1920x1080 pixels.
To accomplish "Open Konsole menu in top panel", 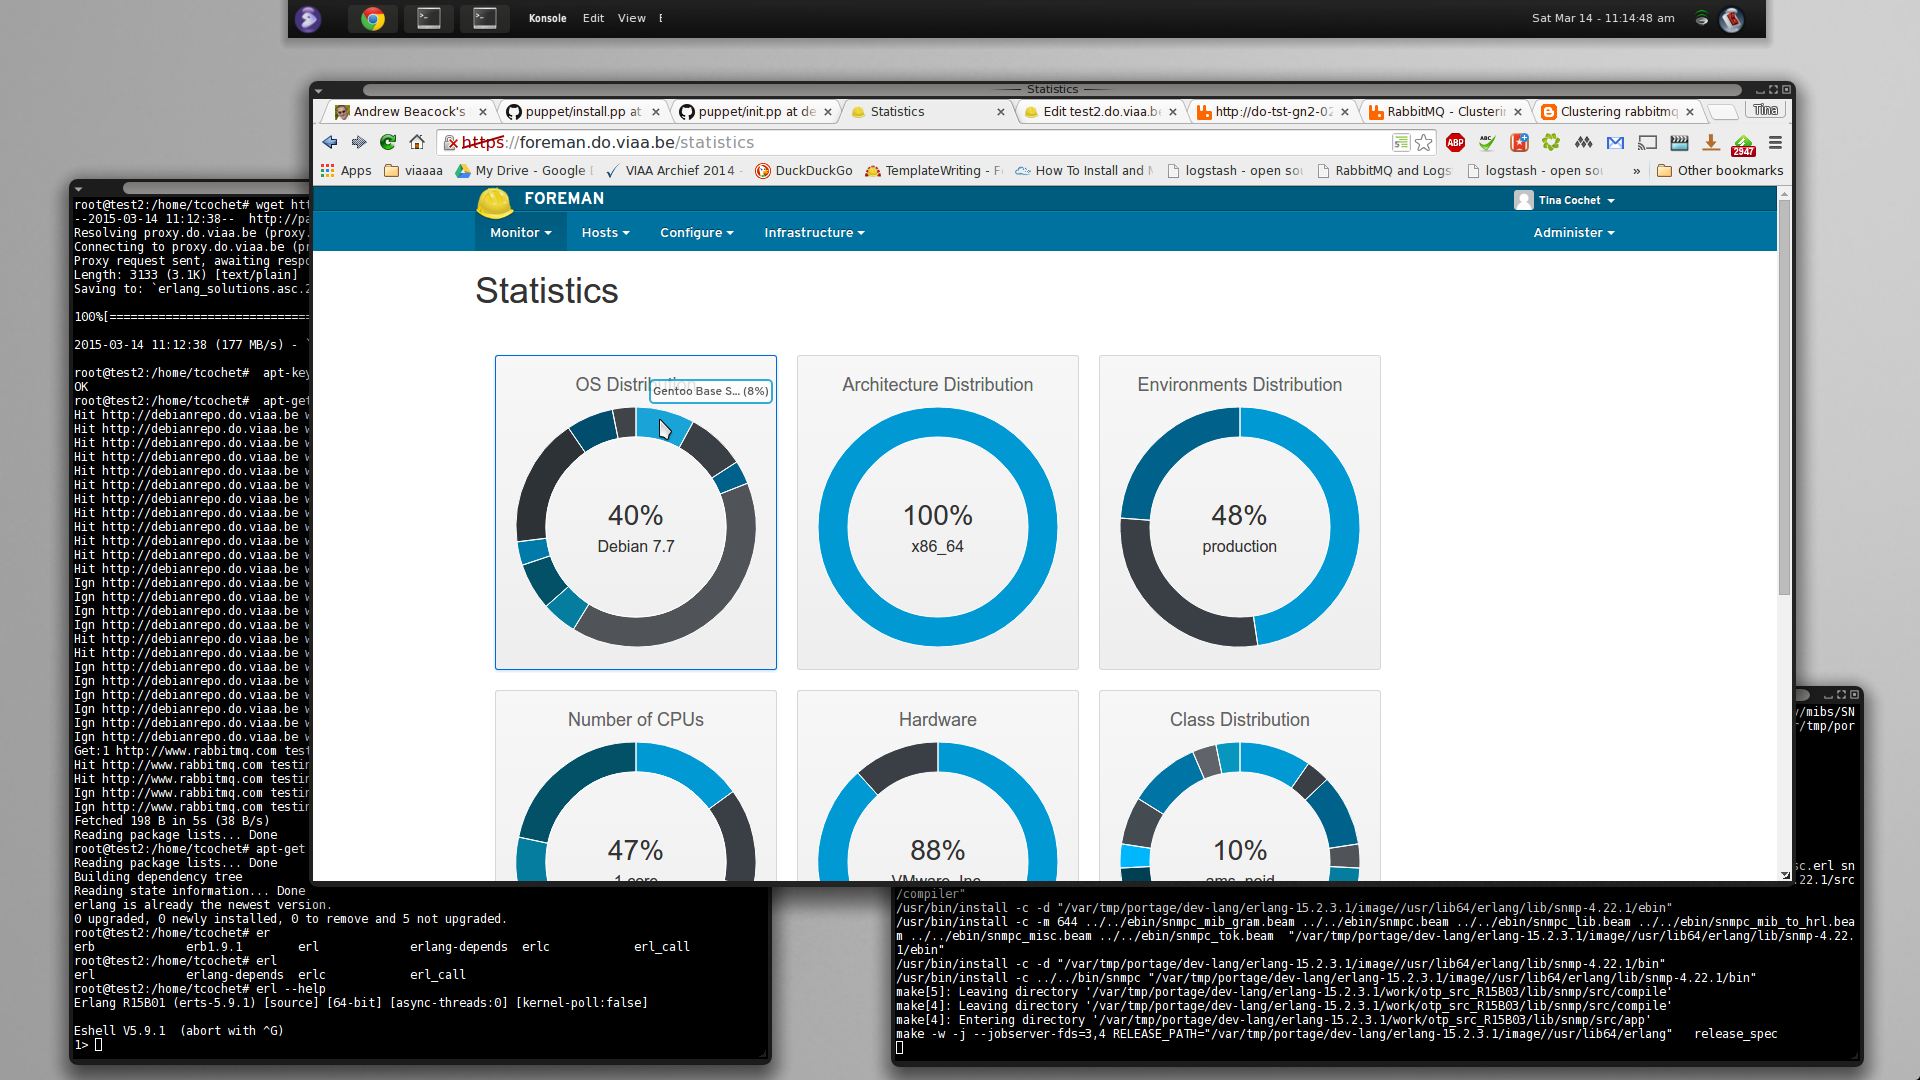I will coord(547,19).
